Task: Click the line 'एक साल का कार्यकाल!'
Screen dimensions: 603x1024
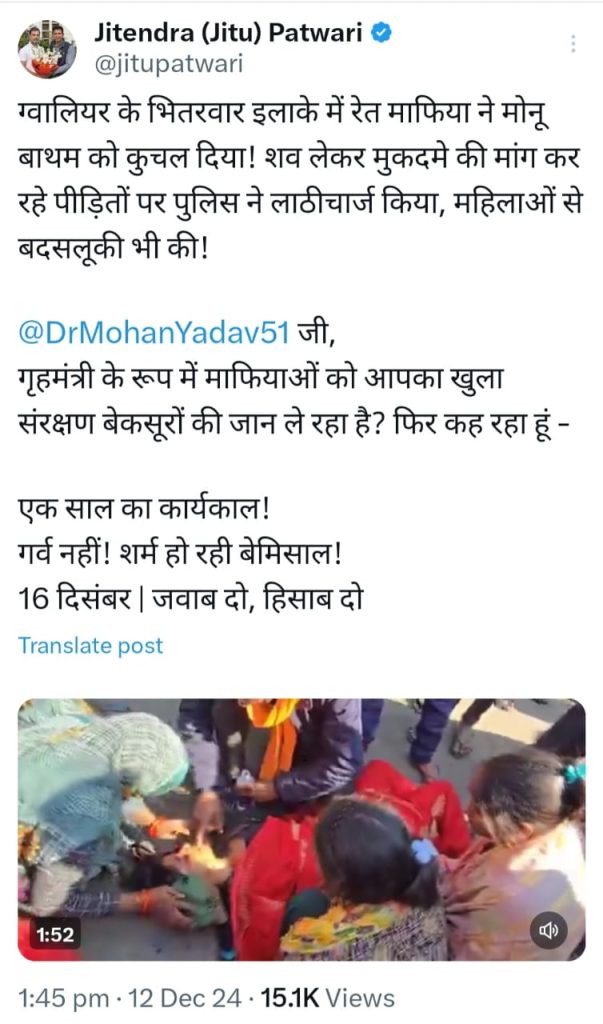Action: coord(144,509)
